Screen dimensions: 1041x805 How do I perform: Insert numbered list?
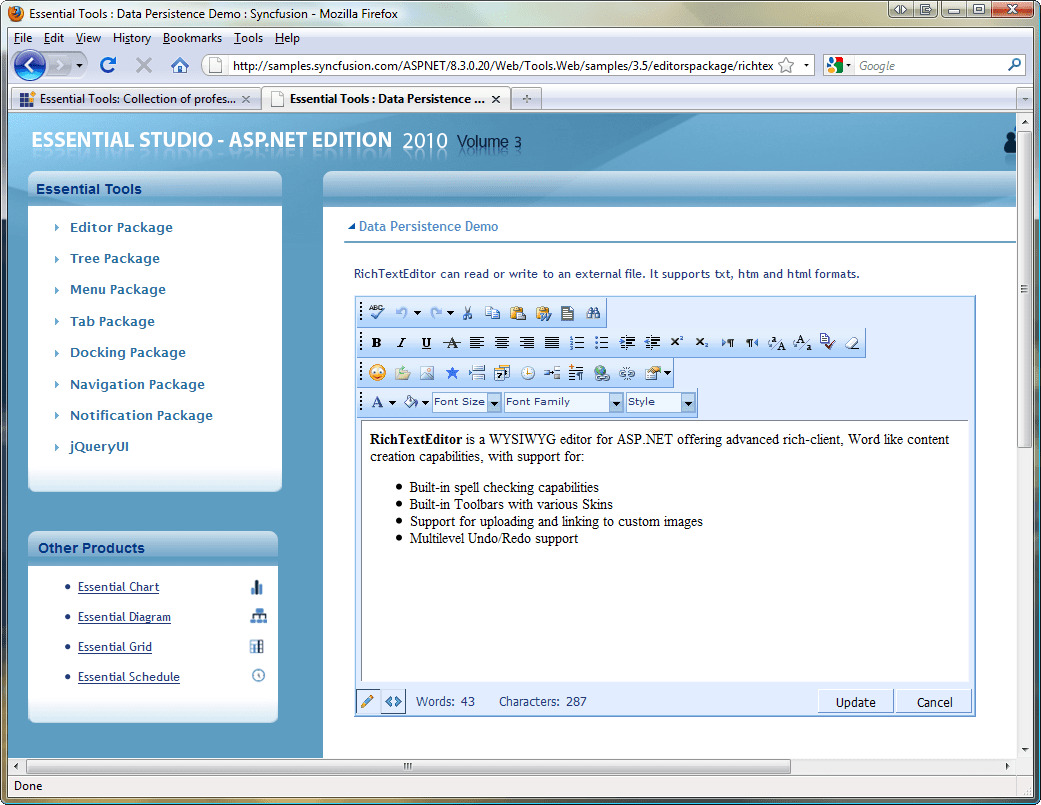(577, 343)
